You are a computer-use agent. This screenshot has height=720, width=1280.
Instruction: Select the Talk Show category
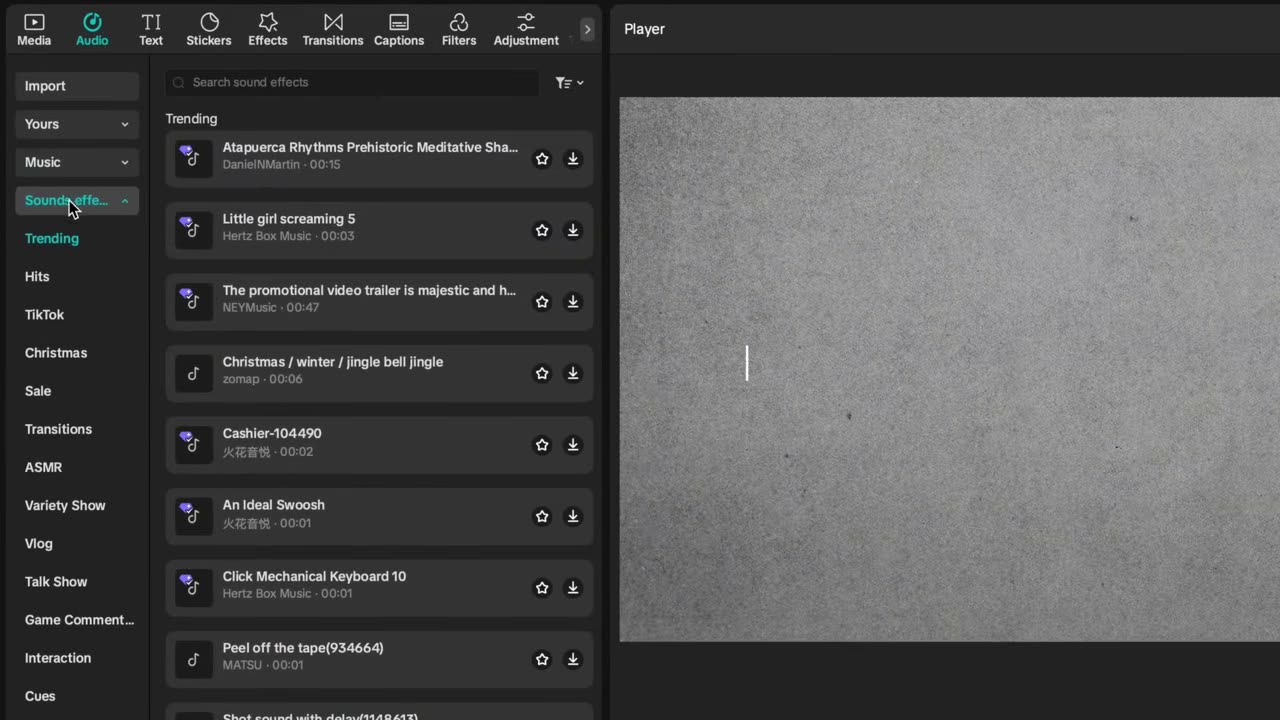(x=56, y=581)
